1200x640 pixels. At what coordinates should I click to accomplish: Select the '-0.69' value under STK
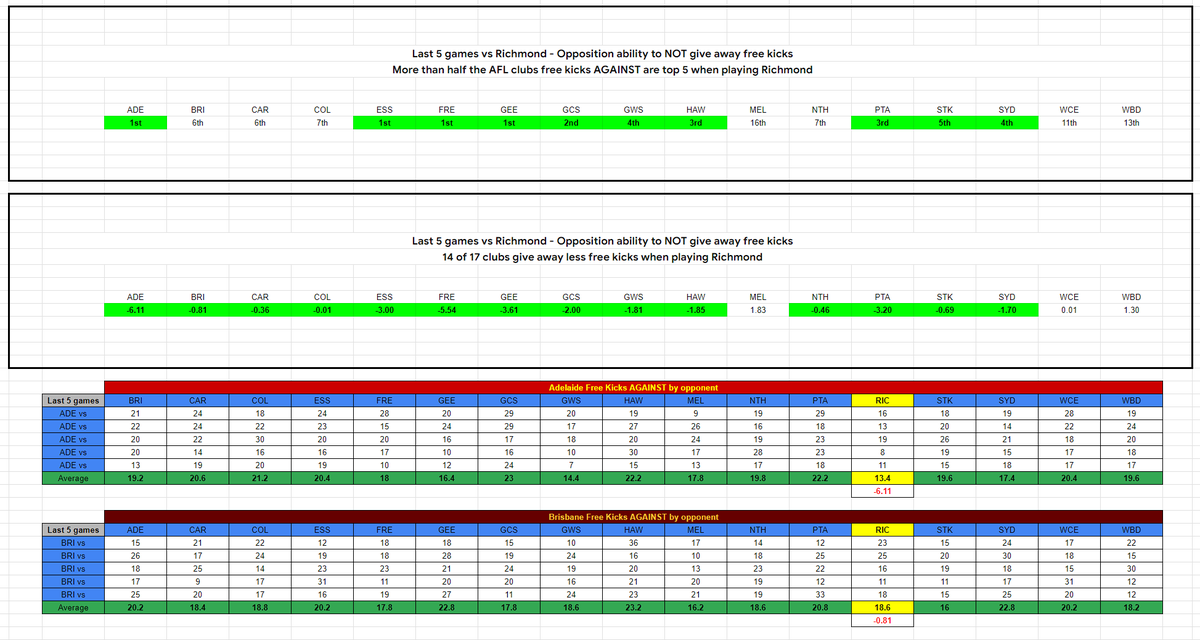tap(945, 310)
